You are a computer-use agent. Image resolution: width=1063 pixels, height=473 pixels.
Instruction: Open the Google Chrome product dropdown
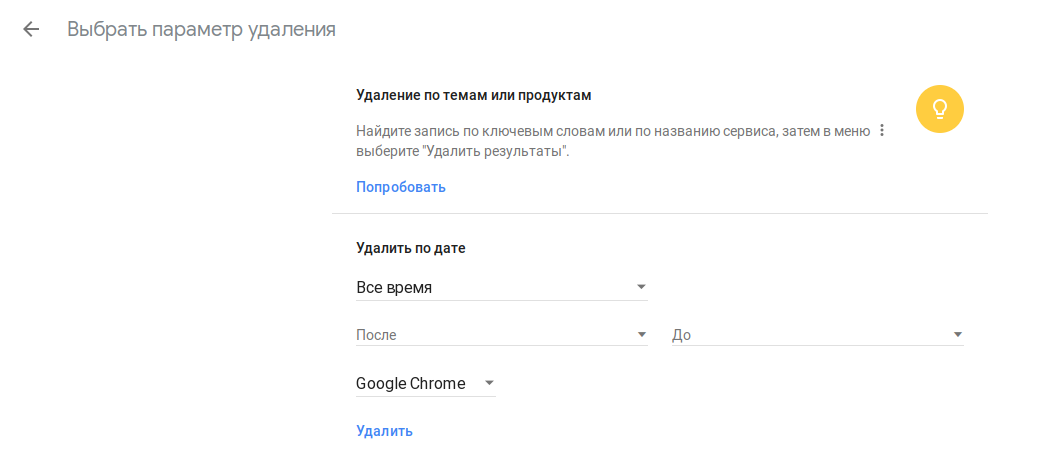tap(411, 383)
